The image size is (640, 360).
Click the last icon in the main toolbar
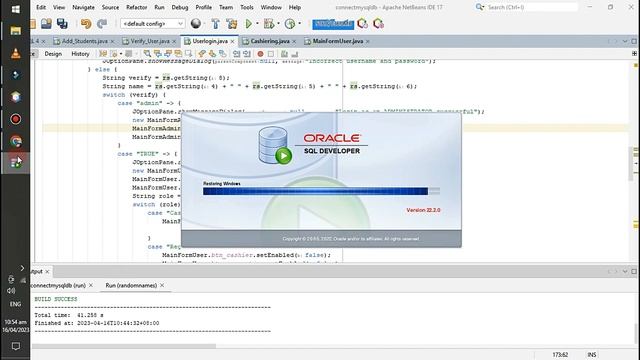coord(378,24)
